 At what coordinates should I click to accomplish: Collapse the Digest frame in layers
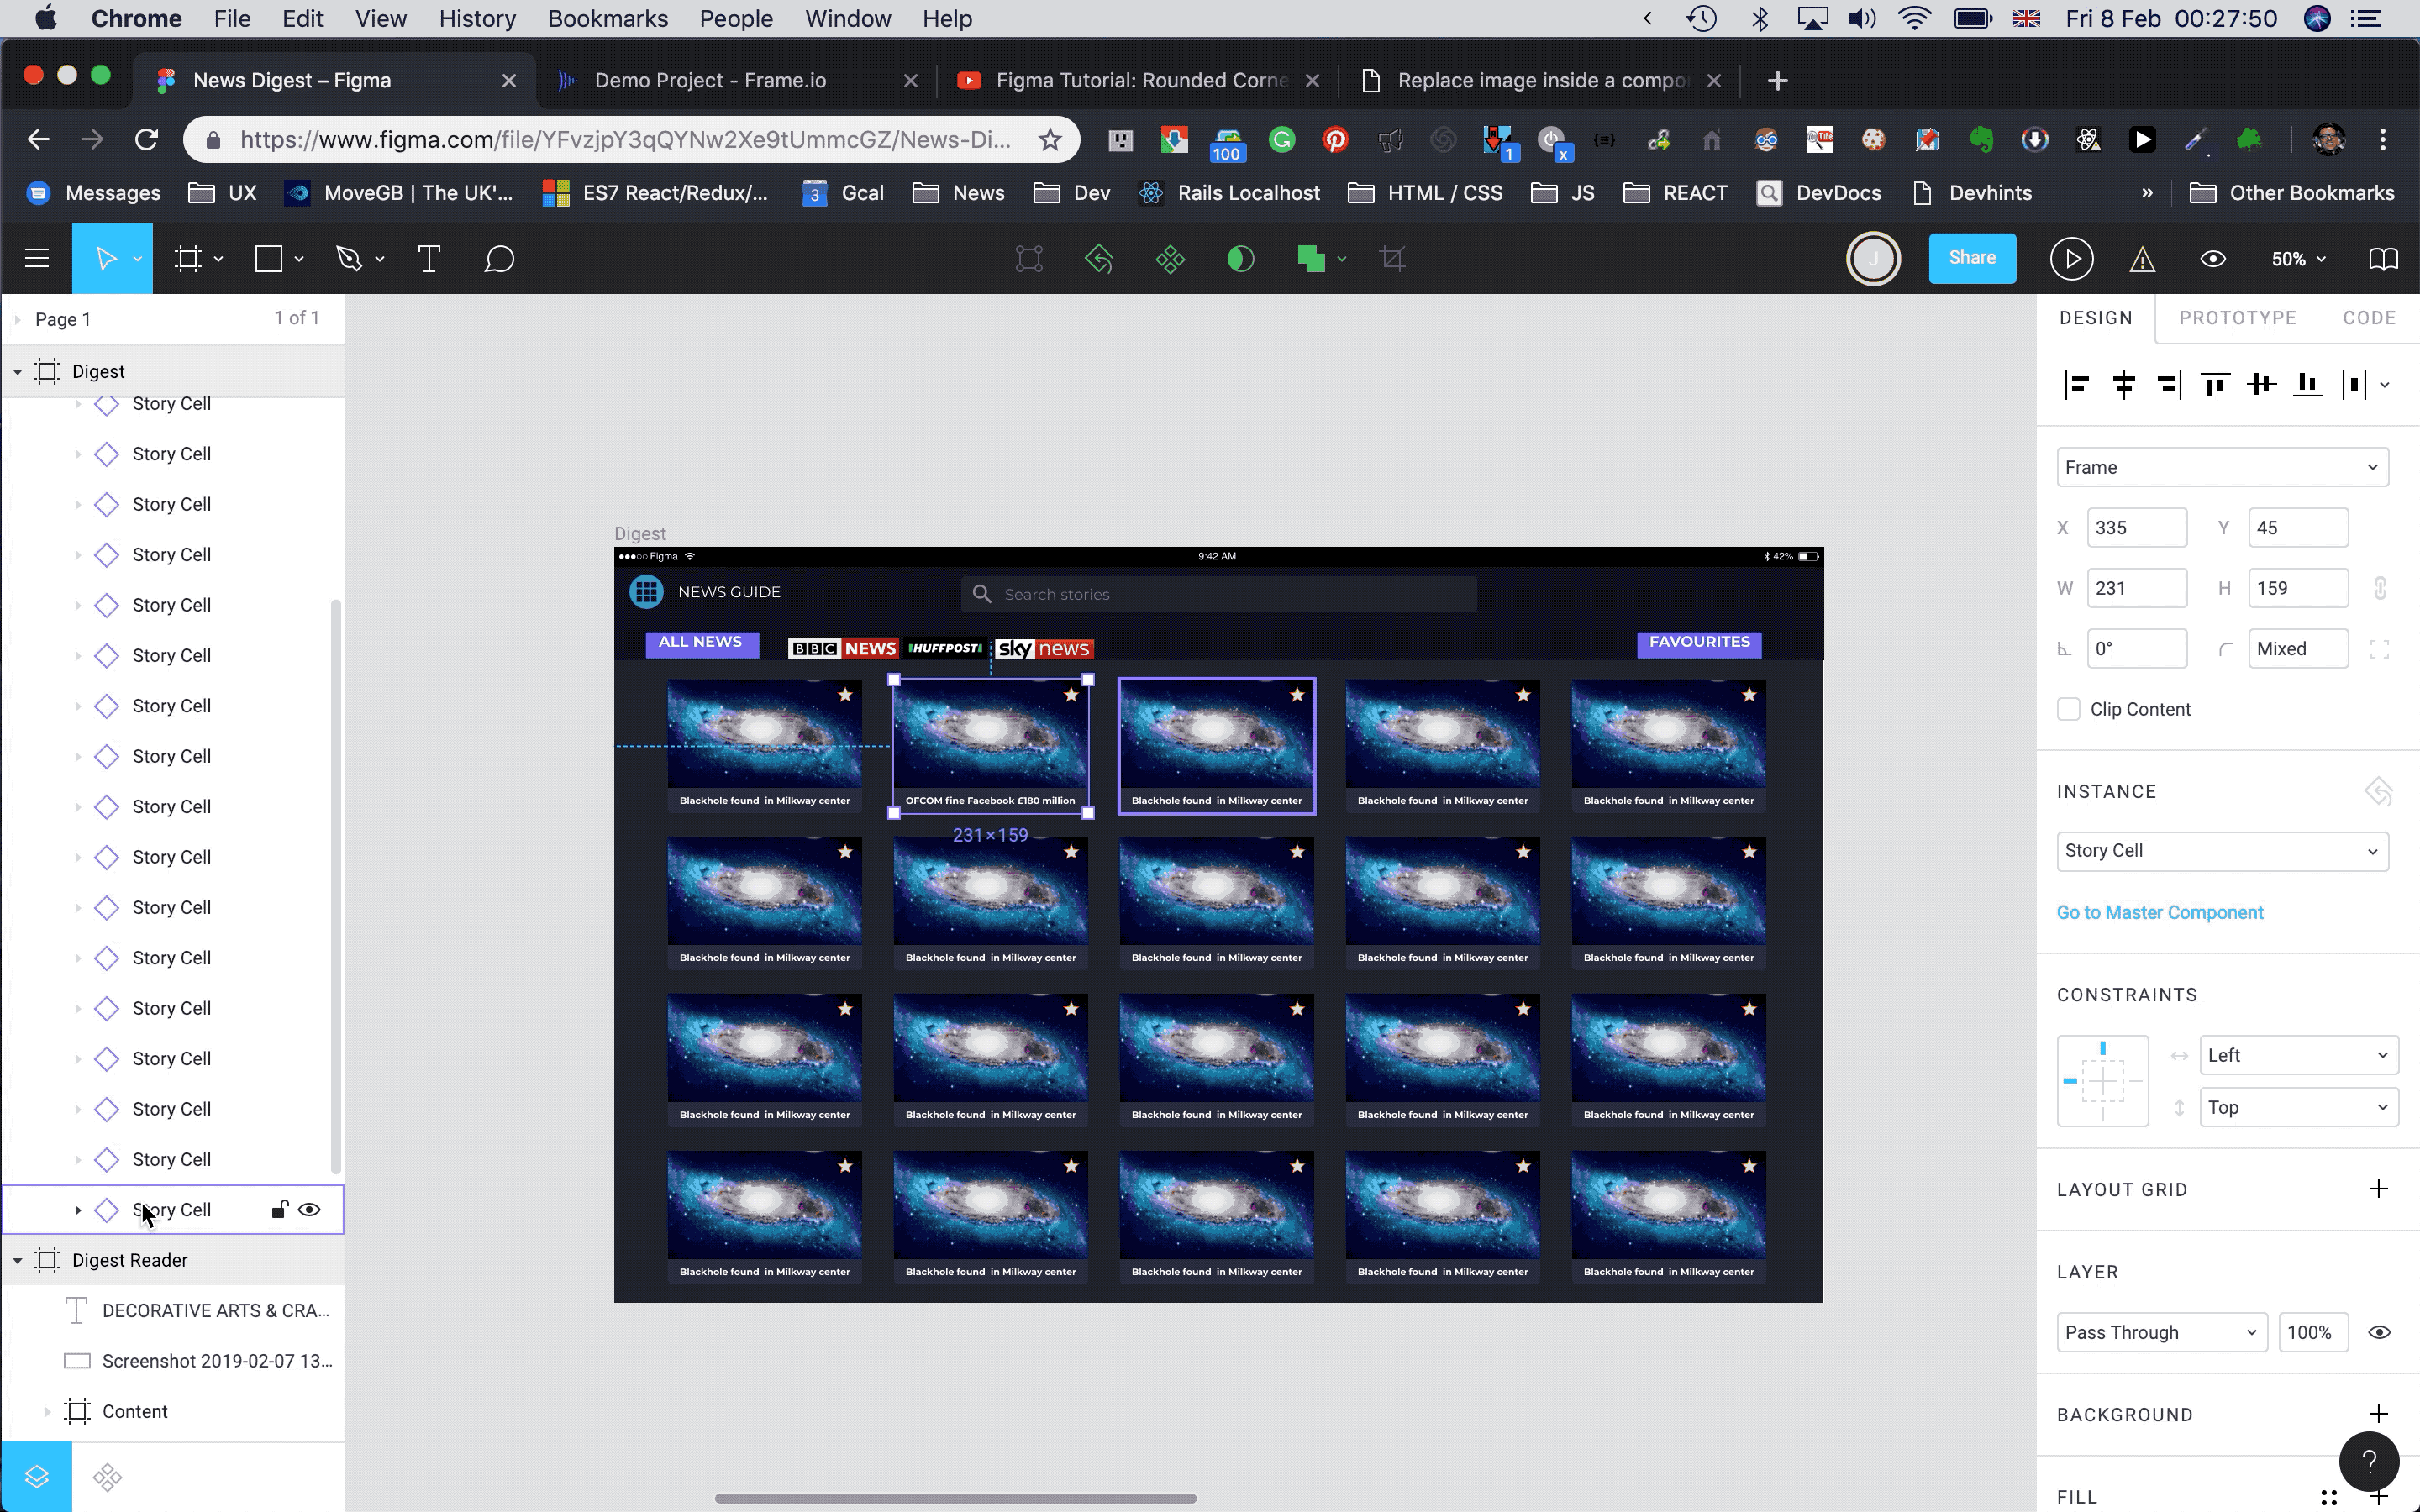pyautogui.click(x=17, y=372)
